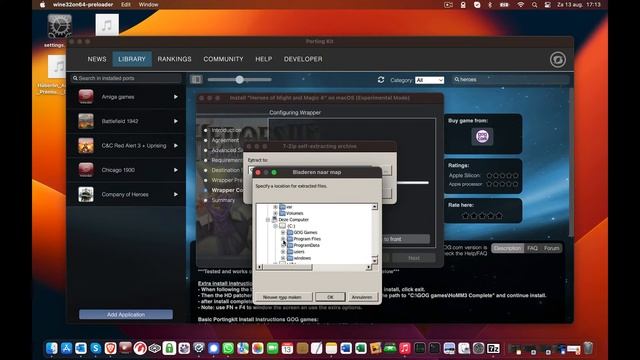Select the Volumes folder in the tree

(x=294, y=213)
